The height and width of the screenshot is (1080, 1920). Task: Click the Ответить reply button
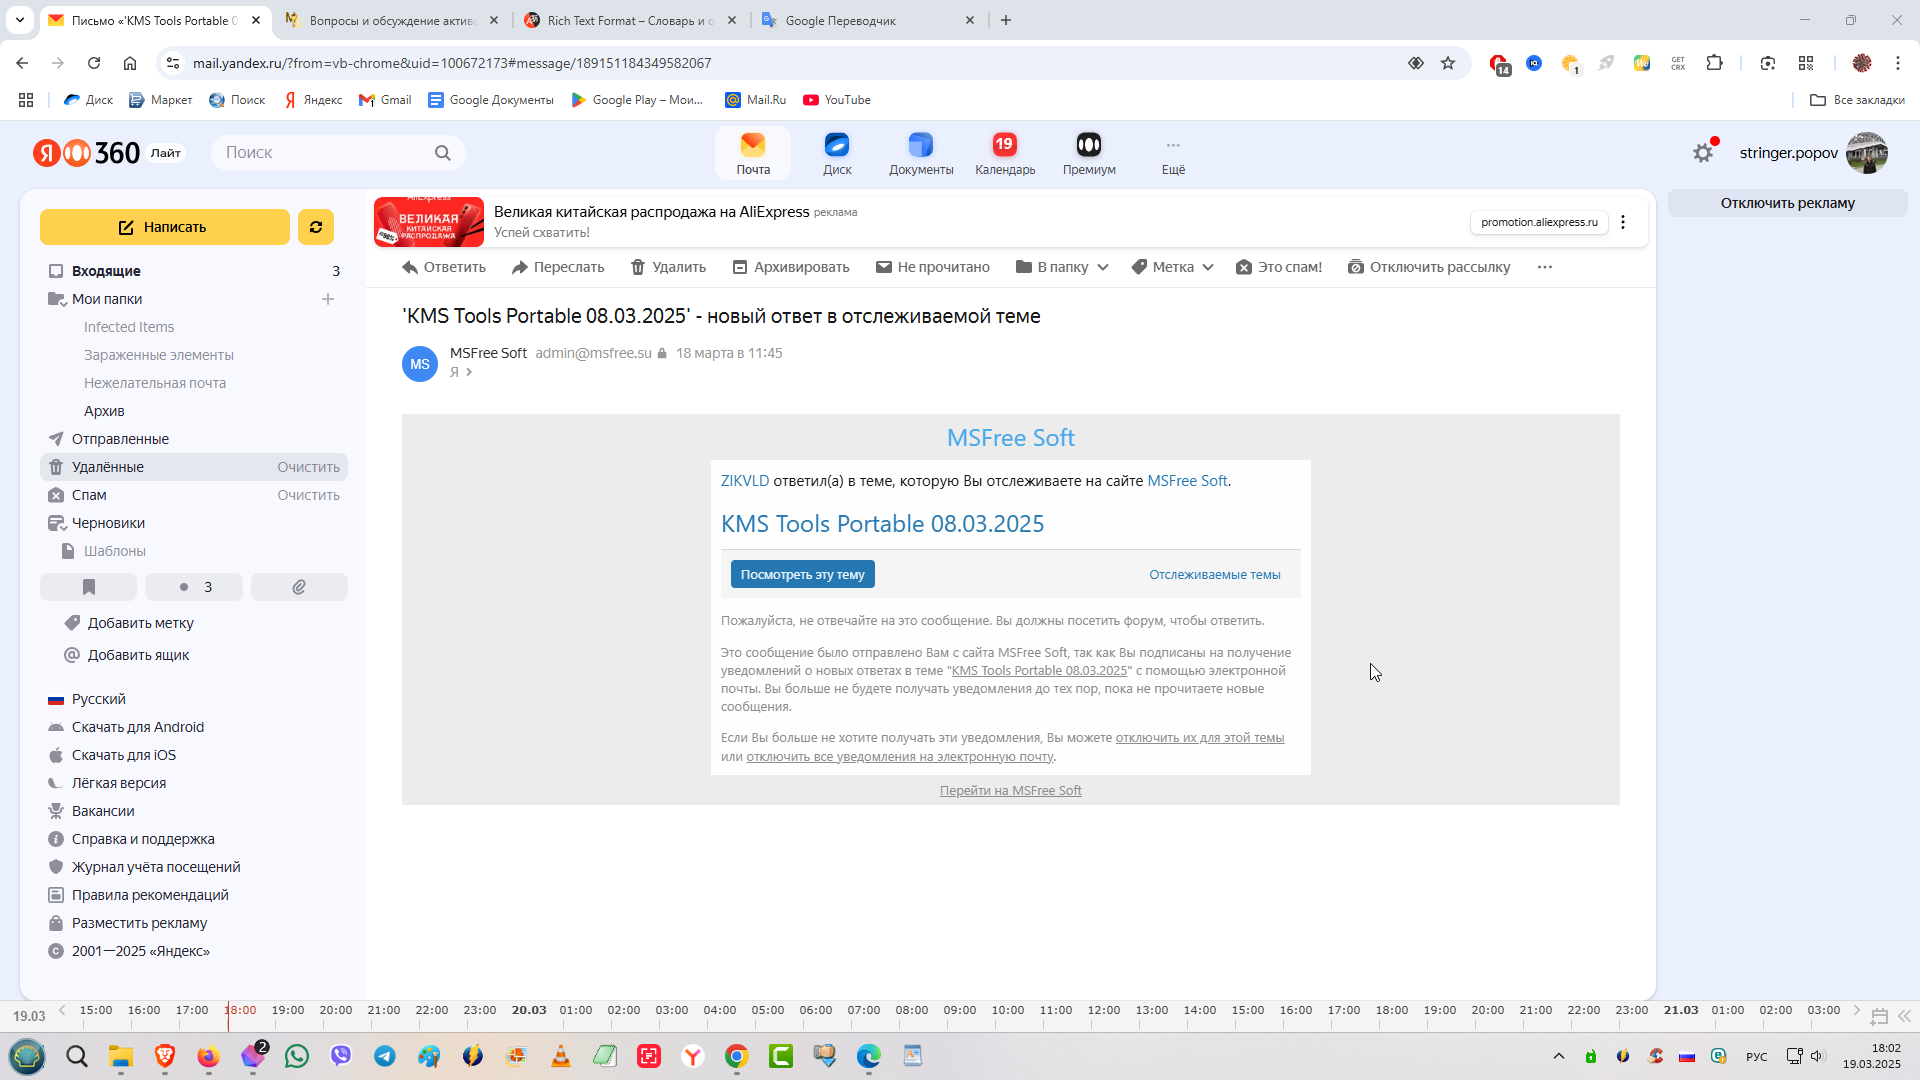click(x=444, y=267)
